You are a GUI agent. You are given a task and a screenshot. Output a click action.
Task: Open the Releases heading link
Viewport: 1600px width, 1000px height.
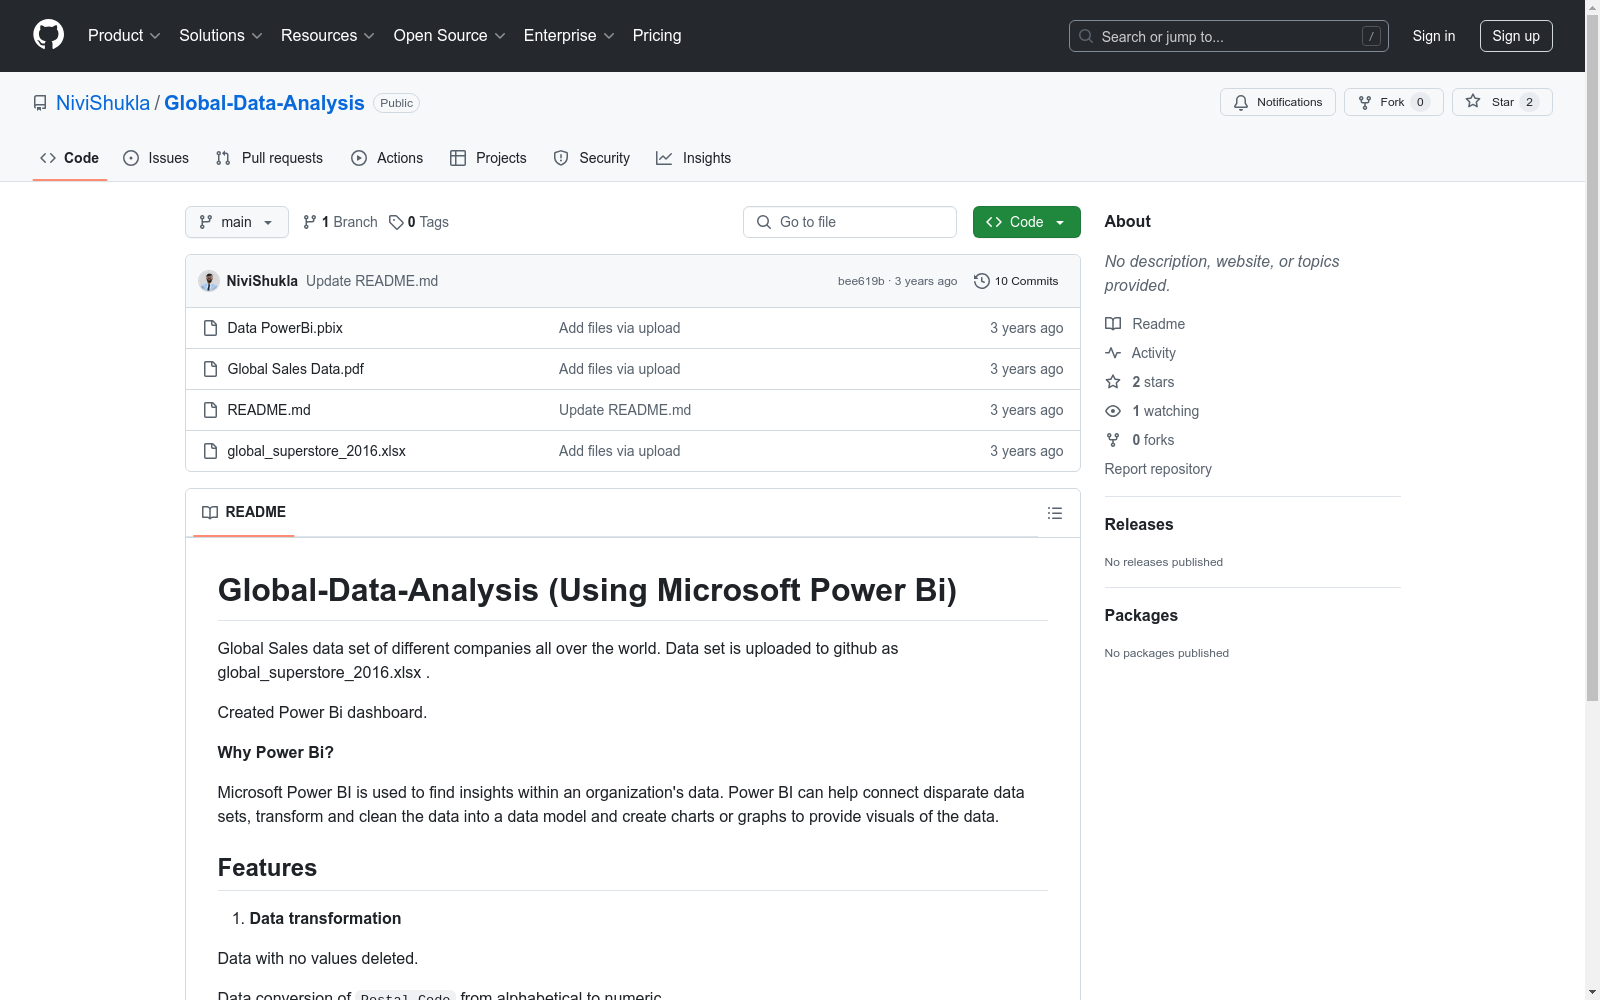1139,524
